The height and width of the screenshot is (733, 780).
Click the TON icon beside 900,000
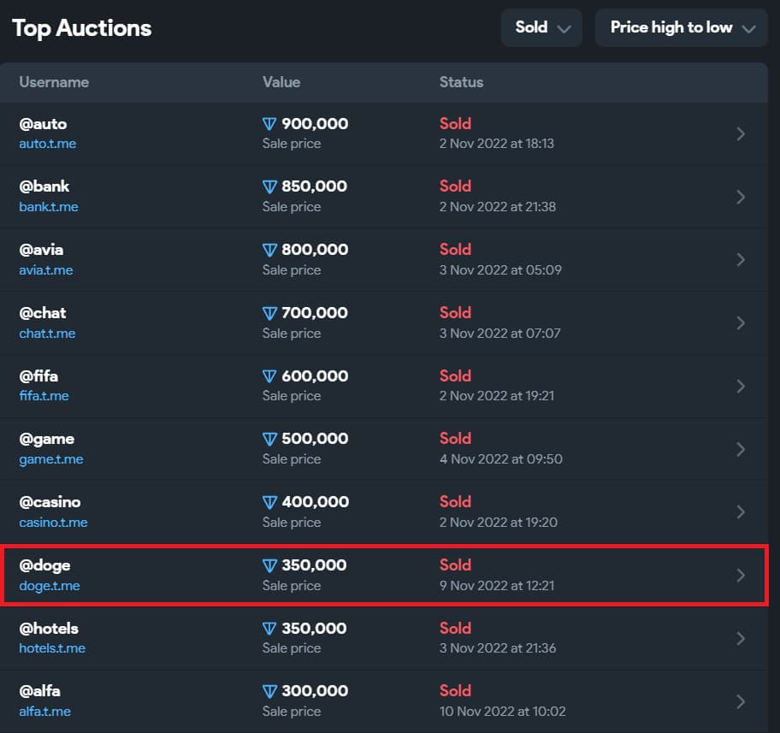(x=269, y=124)
